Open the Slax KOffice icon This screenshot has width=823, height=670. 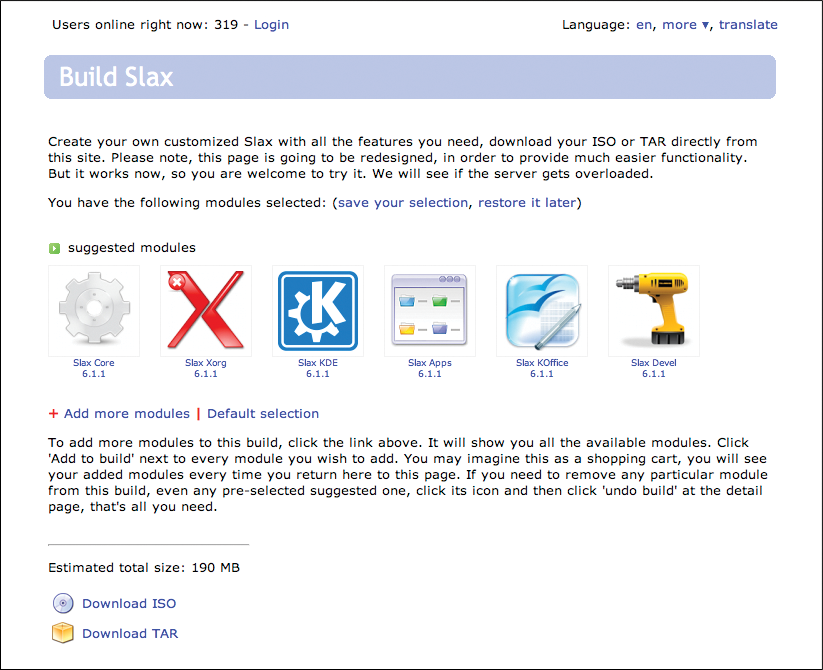coord(542,311)
